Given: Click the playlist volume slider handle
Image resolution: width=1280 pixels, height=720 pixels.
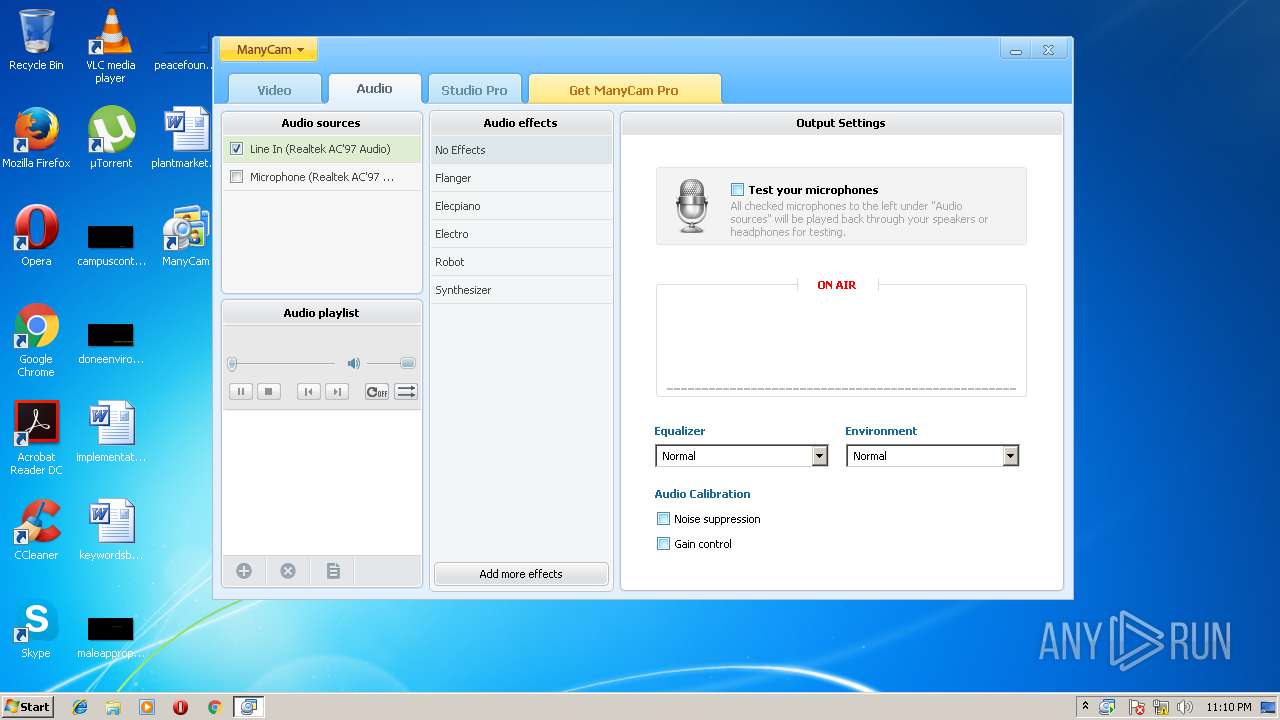Looking at the screenshot, I should coord(407,364).
